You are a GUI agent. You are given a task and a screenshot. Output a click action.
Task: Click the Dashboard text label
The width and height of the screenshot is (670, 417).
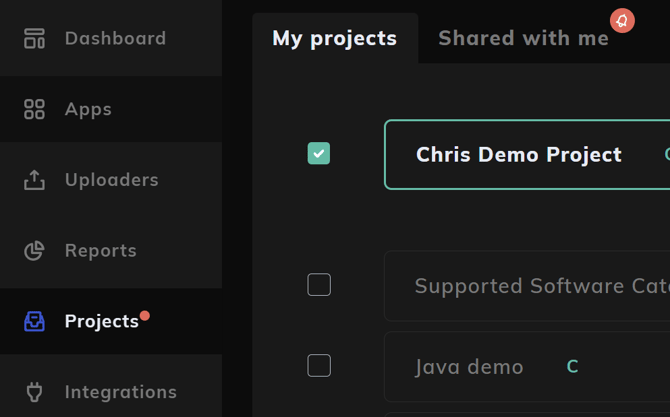[115, 39]
